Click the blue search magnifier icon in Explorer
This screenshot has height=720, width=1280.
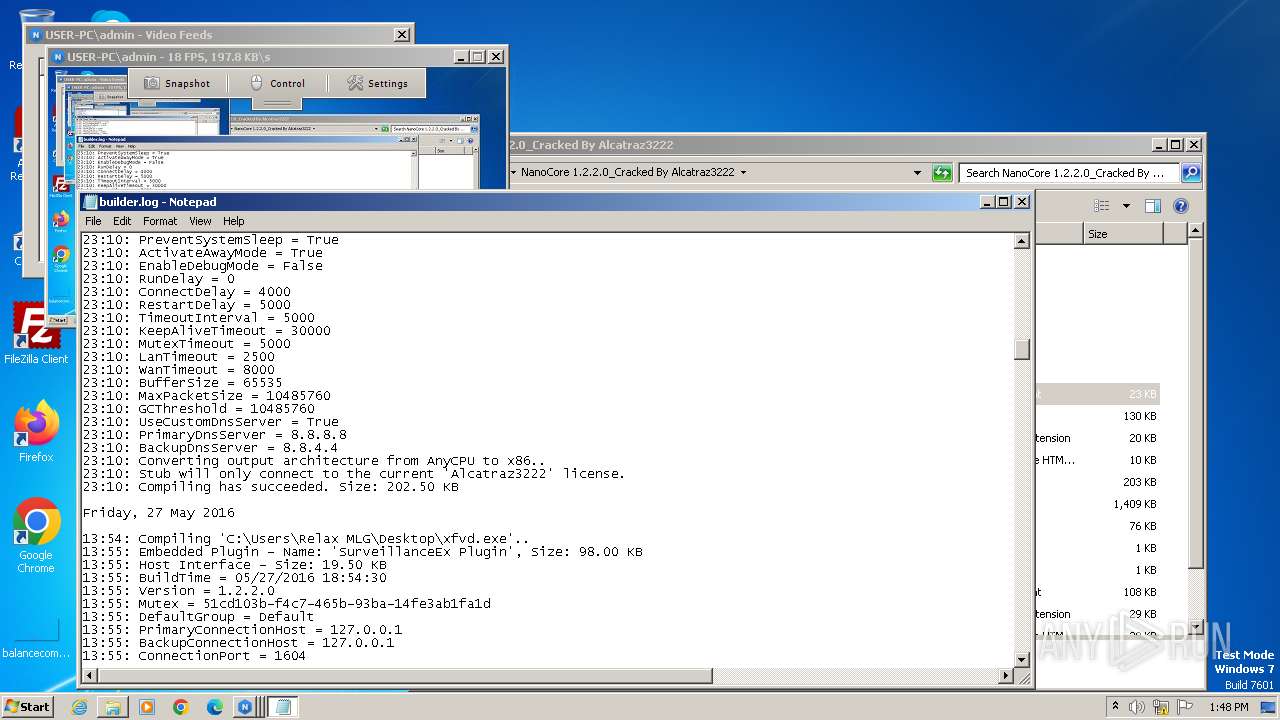coord(1190,173)
